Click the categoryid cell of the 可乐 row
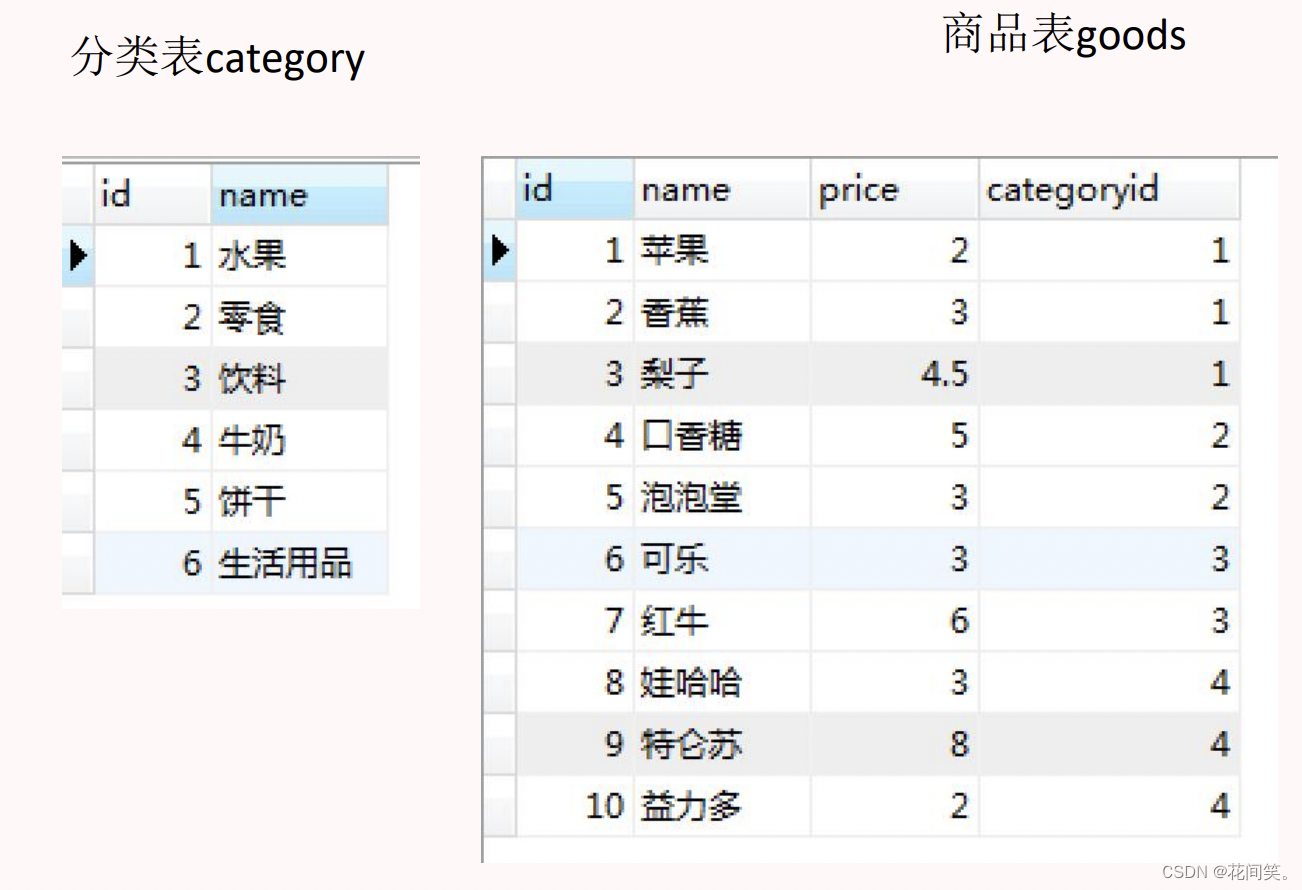The height and width of the screenshot is (890, 1302). pyautogui.click(x=1109, y=559)
